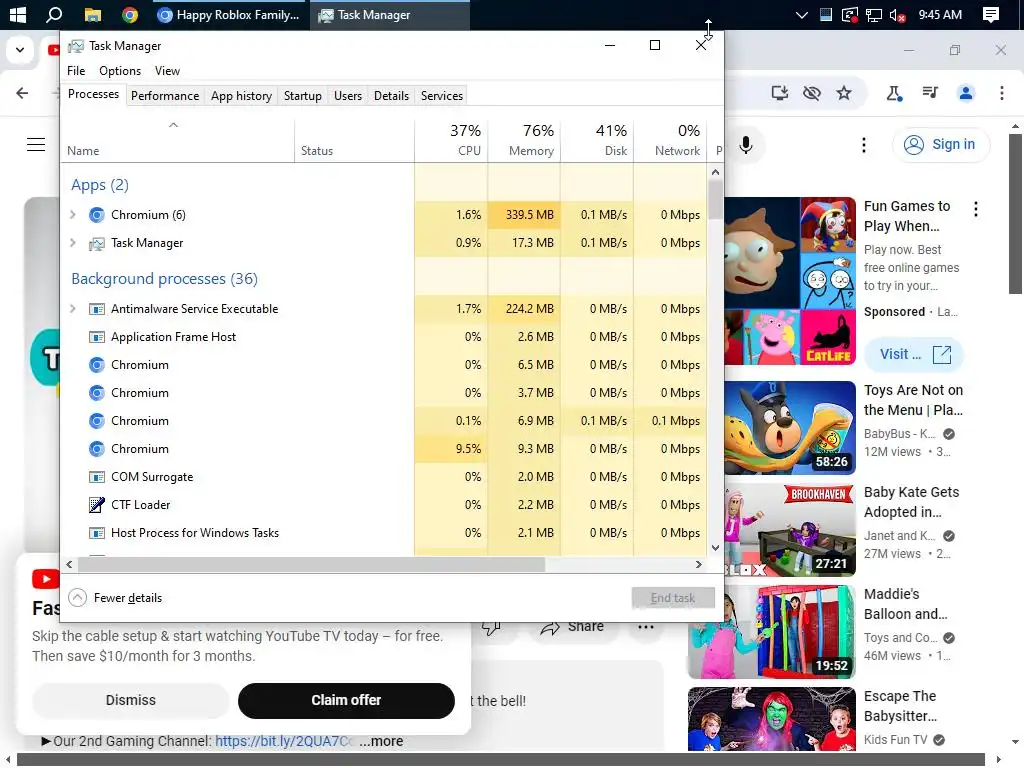
Task: Click the Windows Start button
Action: [18, 14]
